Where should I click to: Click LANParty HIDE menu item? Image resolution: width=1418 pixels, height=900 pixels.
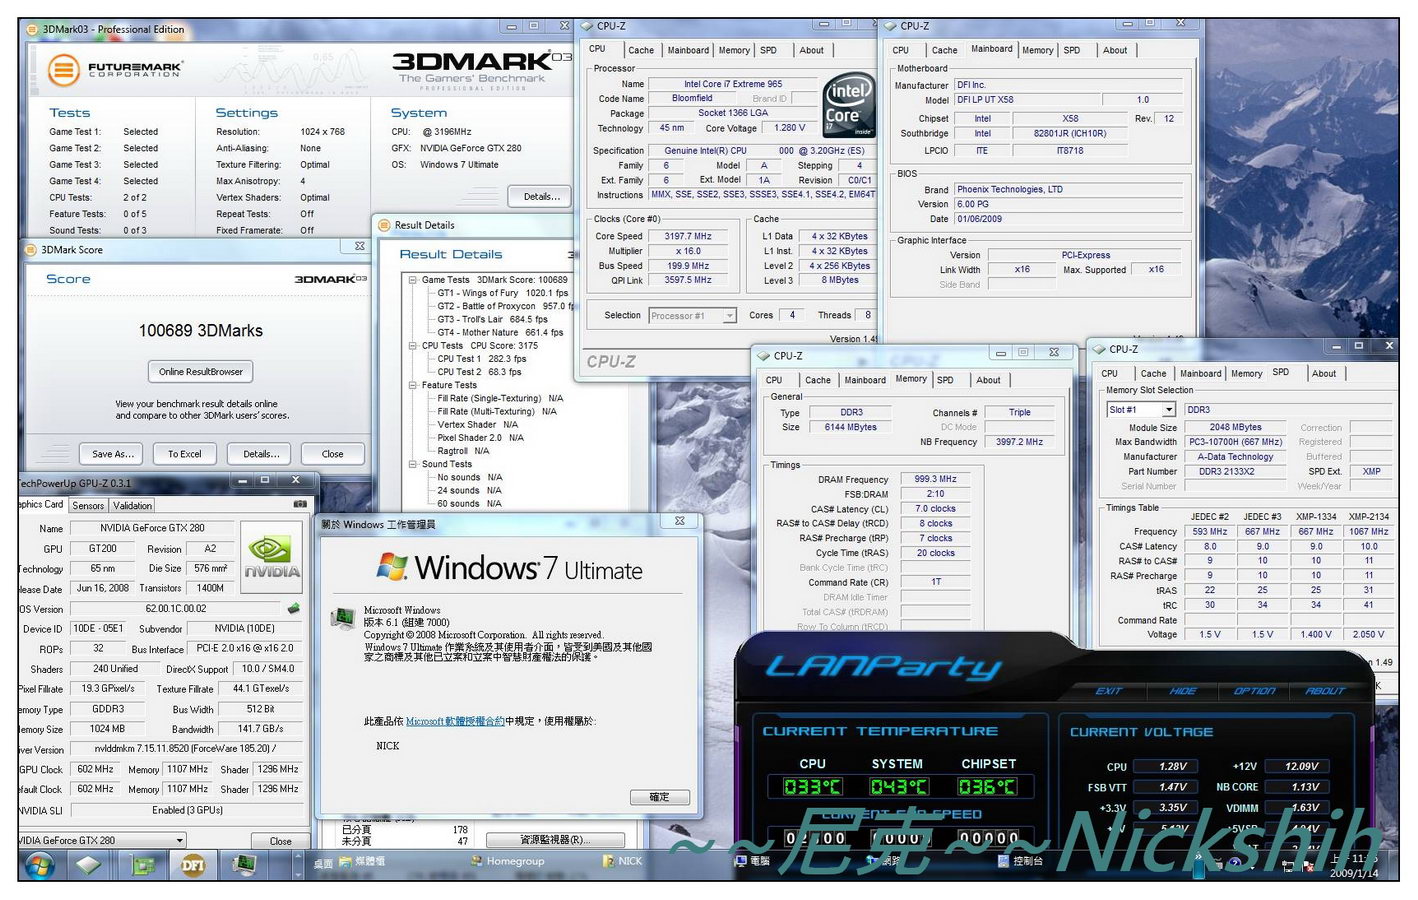coord(1182,691)
